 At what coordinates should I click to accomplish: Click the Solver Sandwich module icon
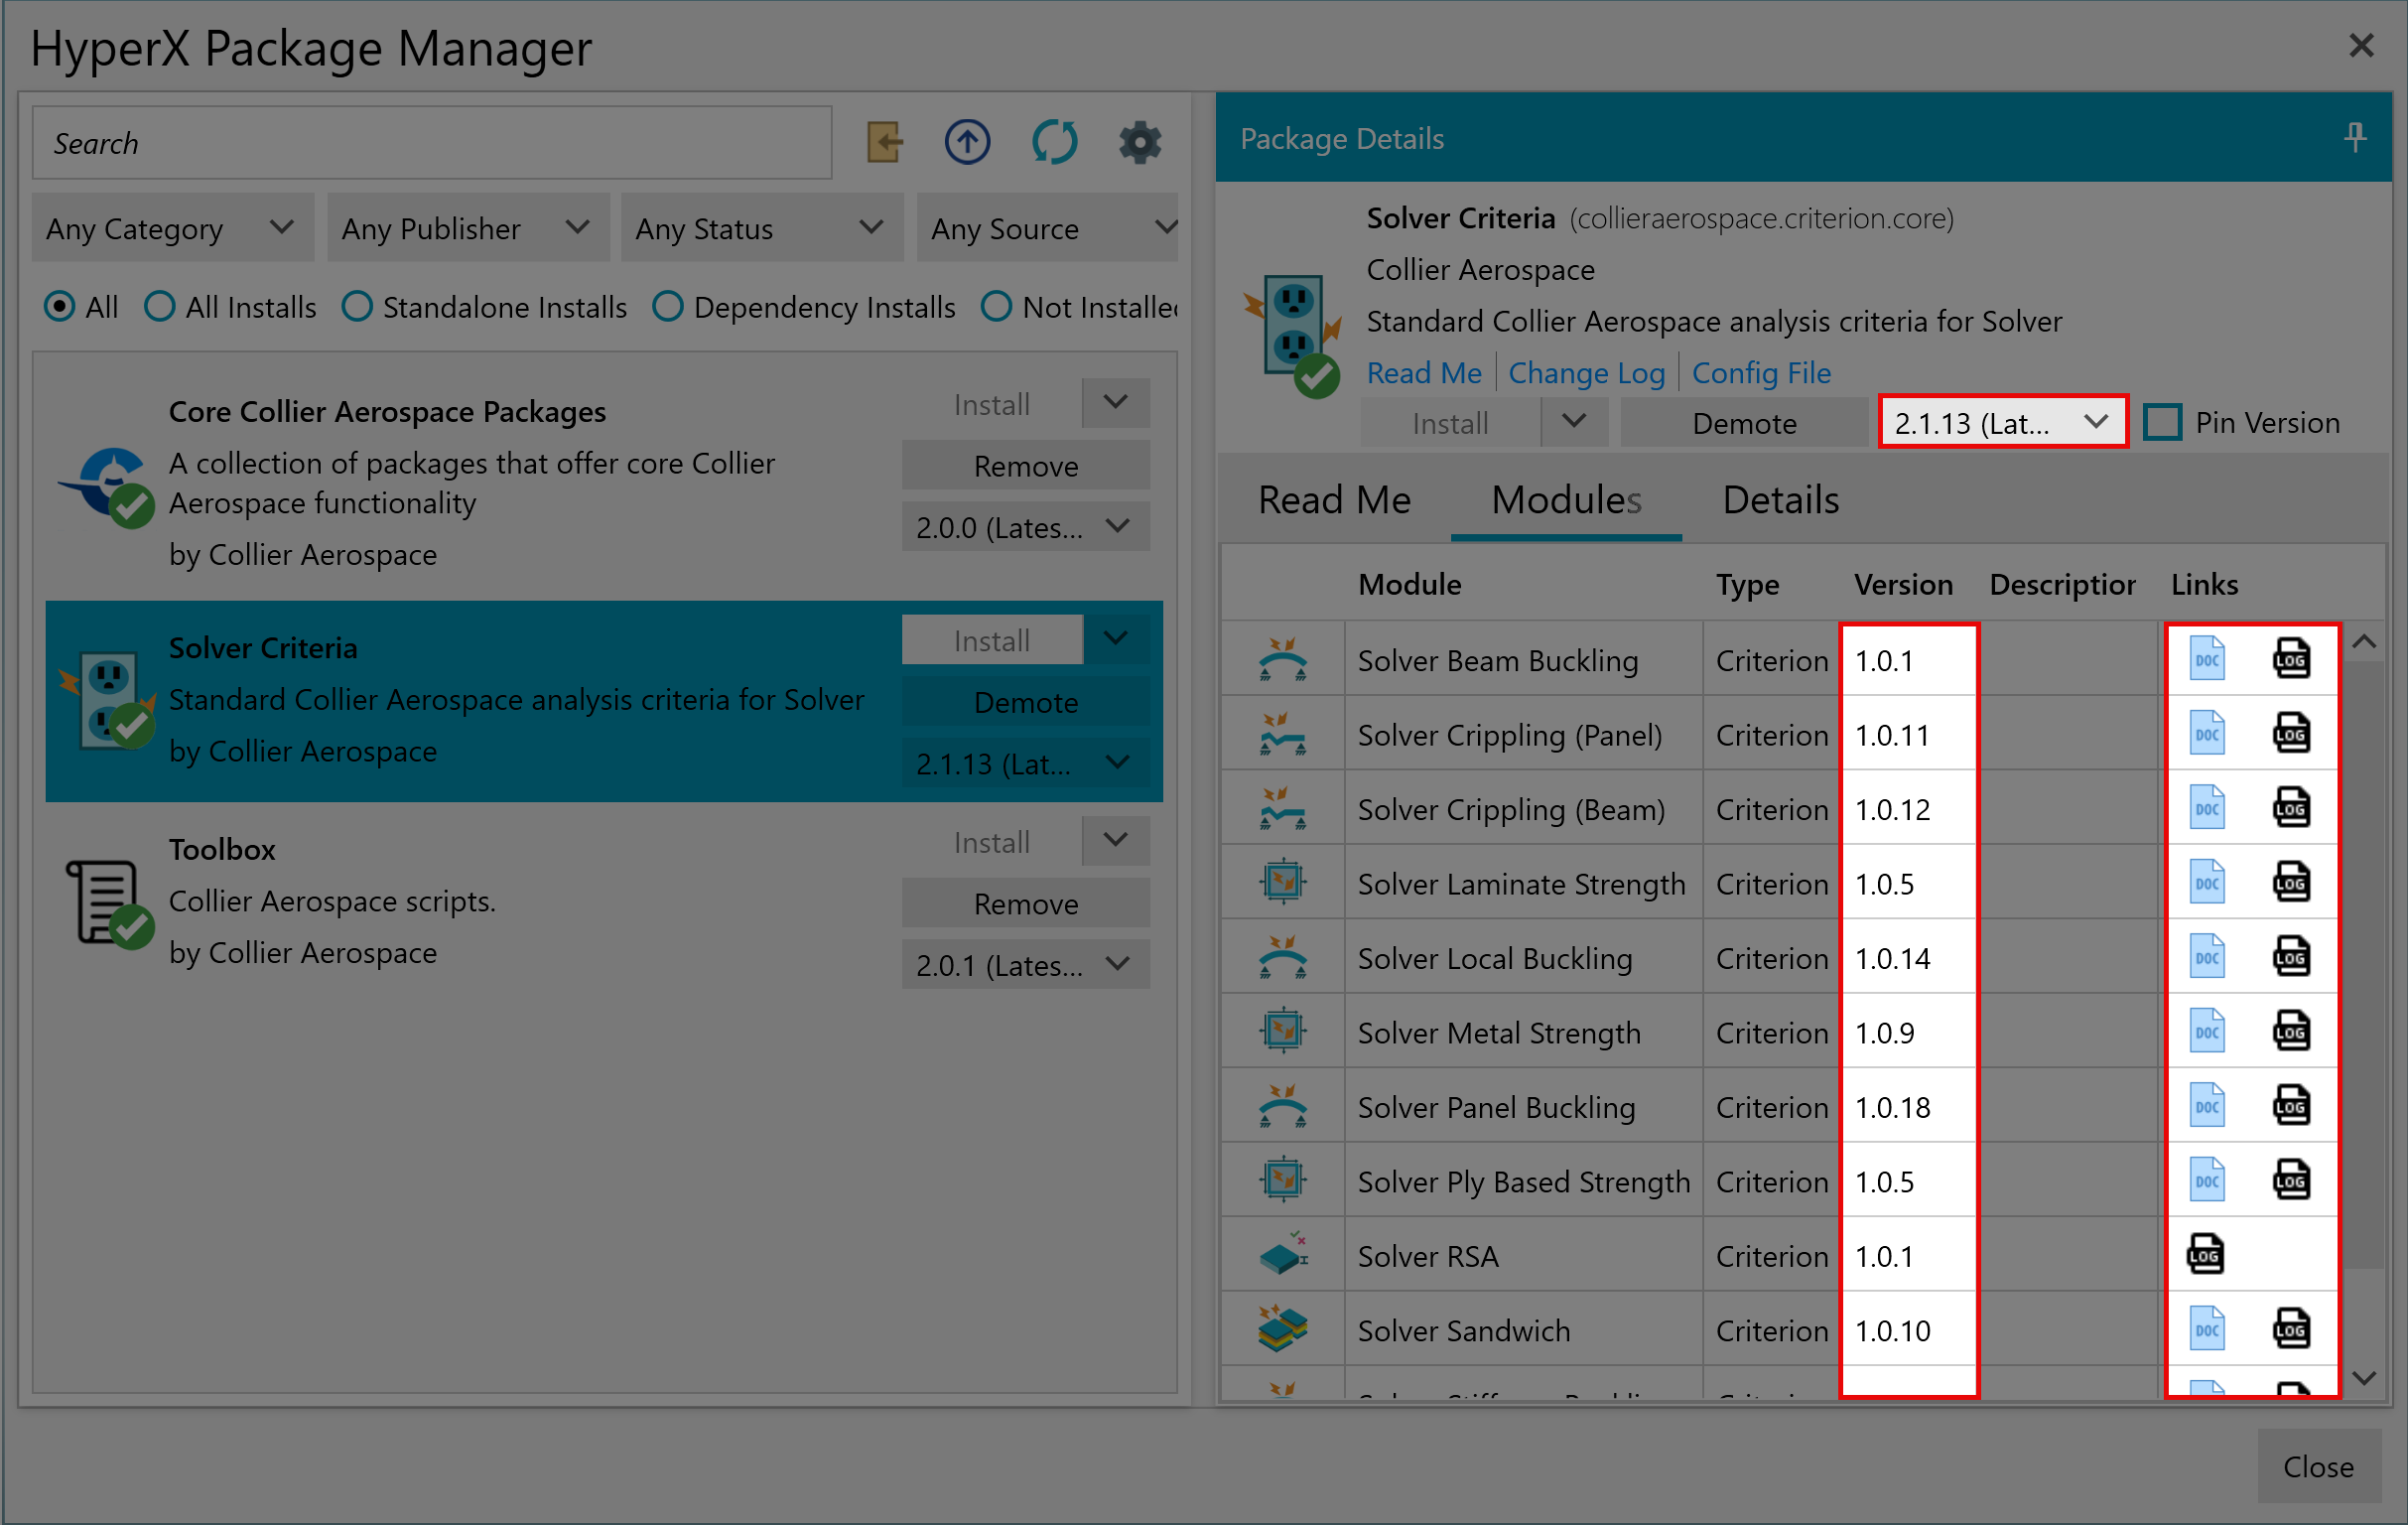[x=1283, y=1329]
